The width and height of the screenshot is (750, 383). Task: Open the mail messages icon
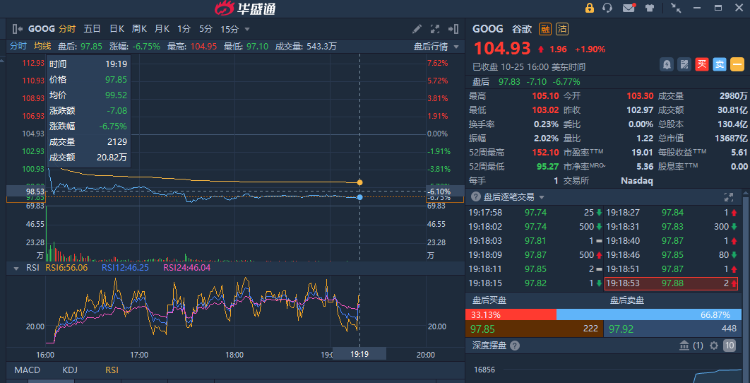[x=629, y=8]
